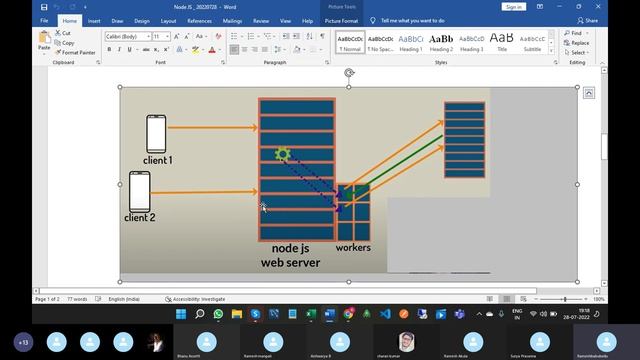Image resolution: width=640 pixels, height=360 pixels.
Task: Open Ribbon Display Options icon
Action: tap(540, 7)
